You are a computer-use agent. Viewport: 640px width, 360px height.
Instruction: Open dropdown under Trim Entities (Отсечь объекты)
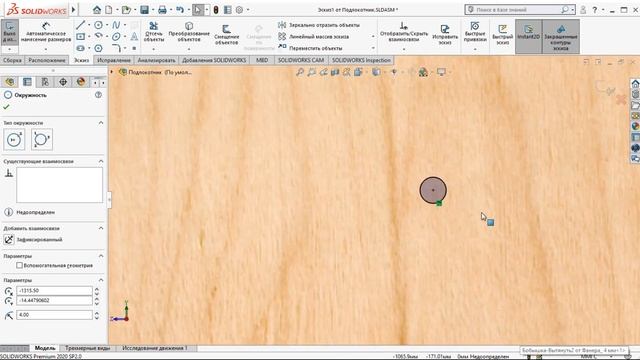pos(154,49)
